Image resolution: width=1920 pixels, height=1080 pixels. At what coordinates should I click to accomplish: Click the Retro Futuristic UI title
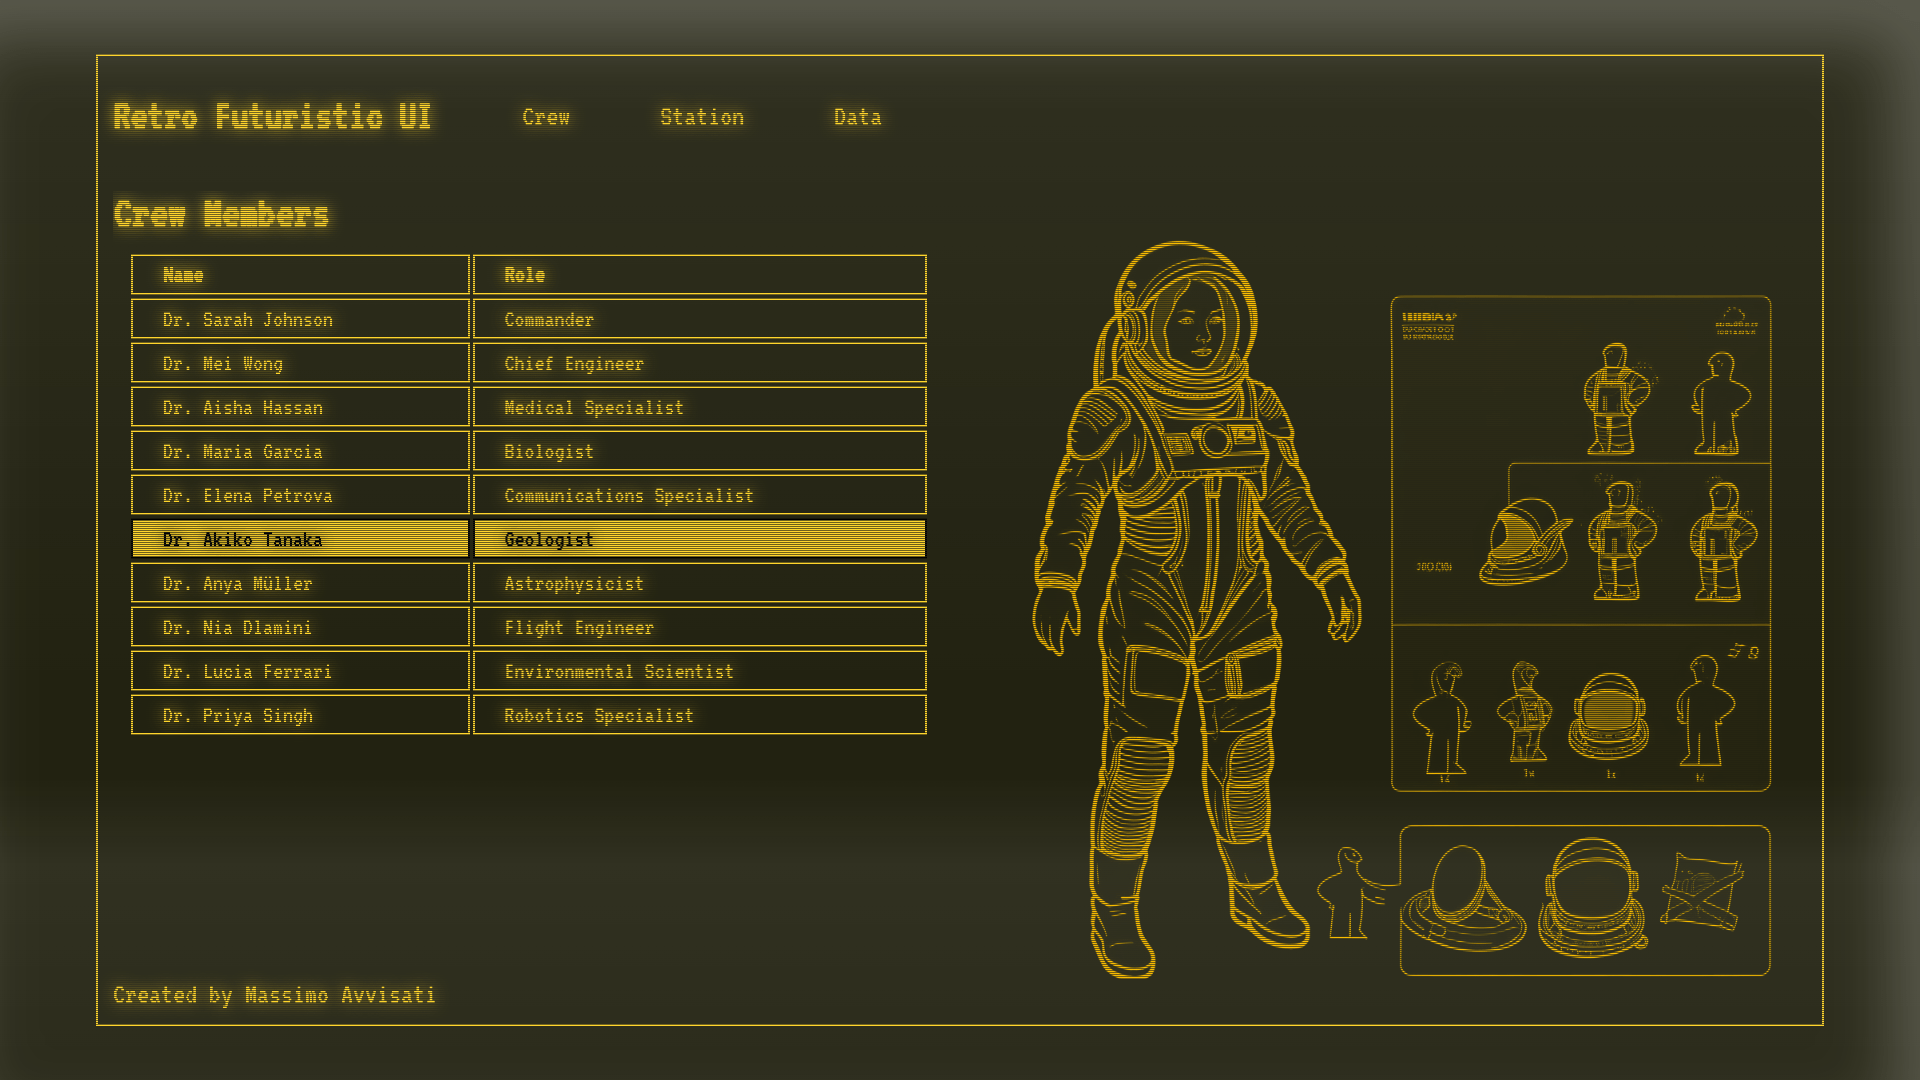[x=272, y=117]
